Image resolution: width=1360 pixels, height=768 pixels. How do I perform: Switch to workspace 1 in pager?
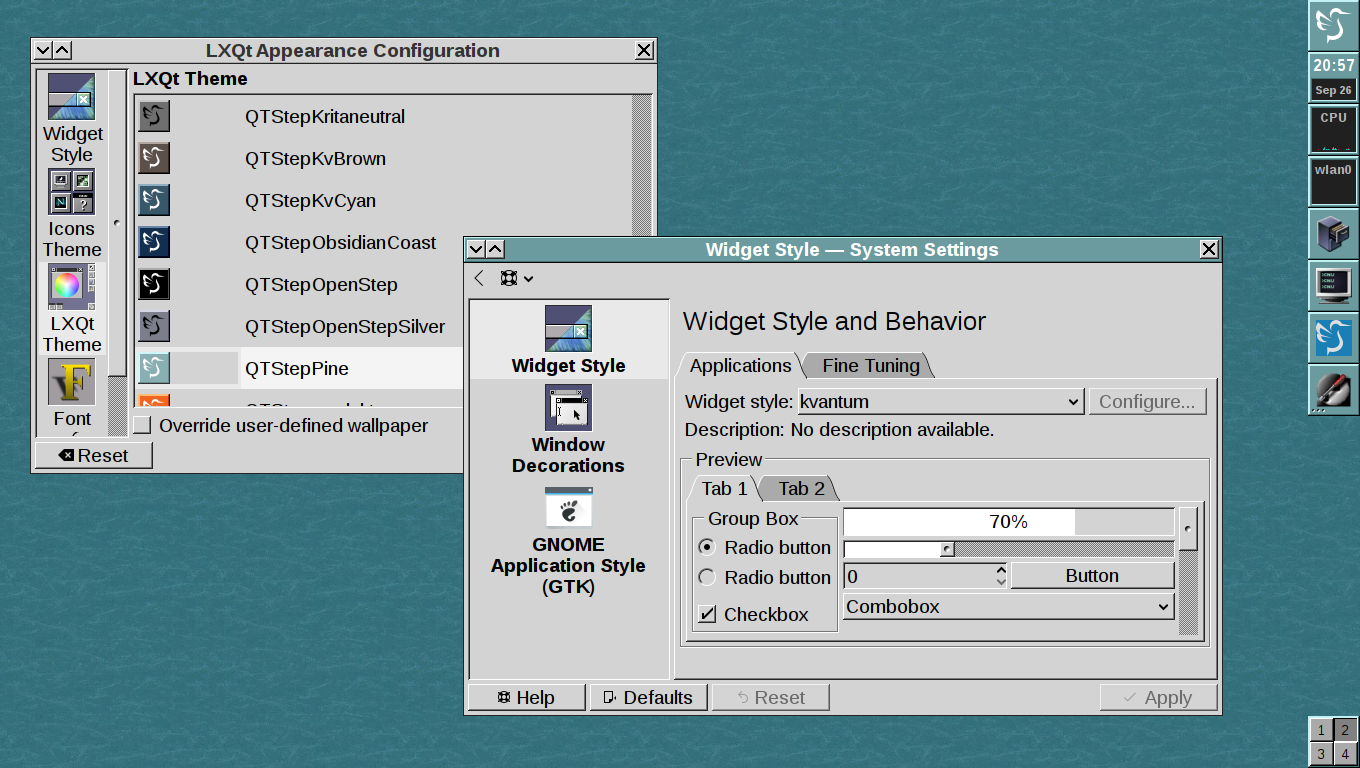[x=1321, y=730]
